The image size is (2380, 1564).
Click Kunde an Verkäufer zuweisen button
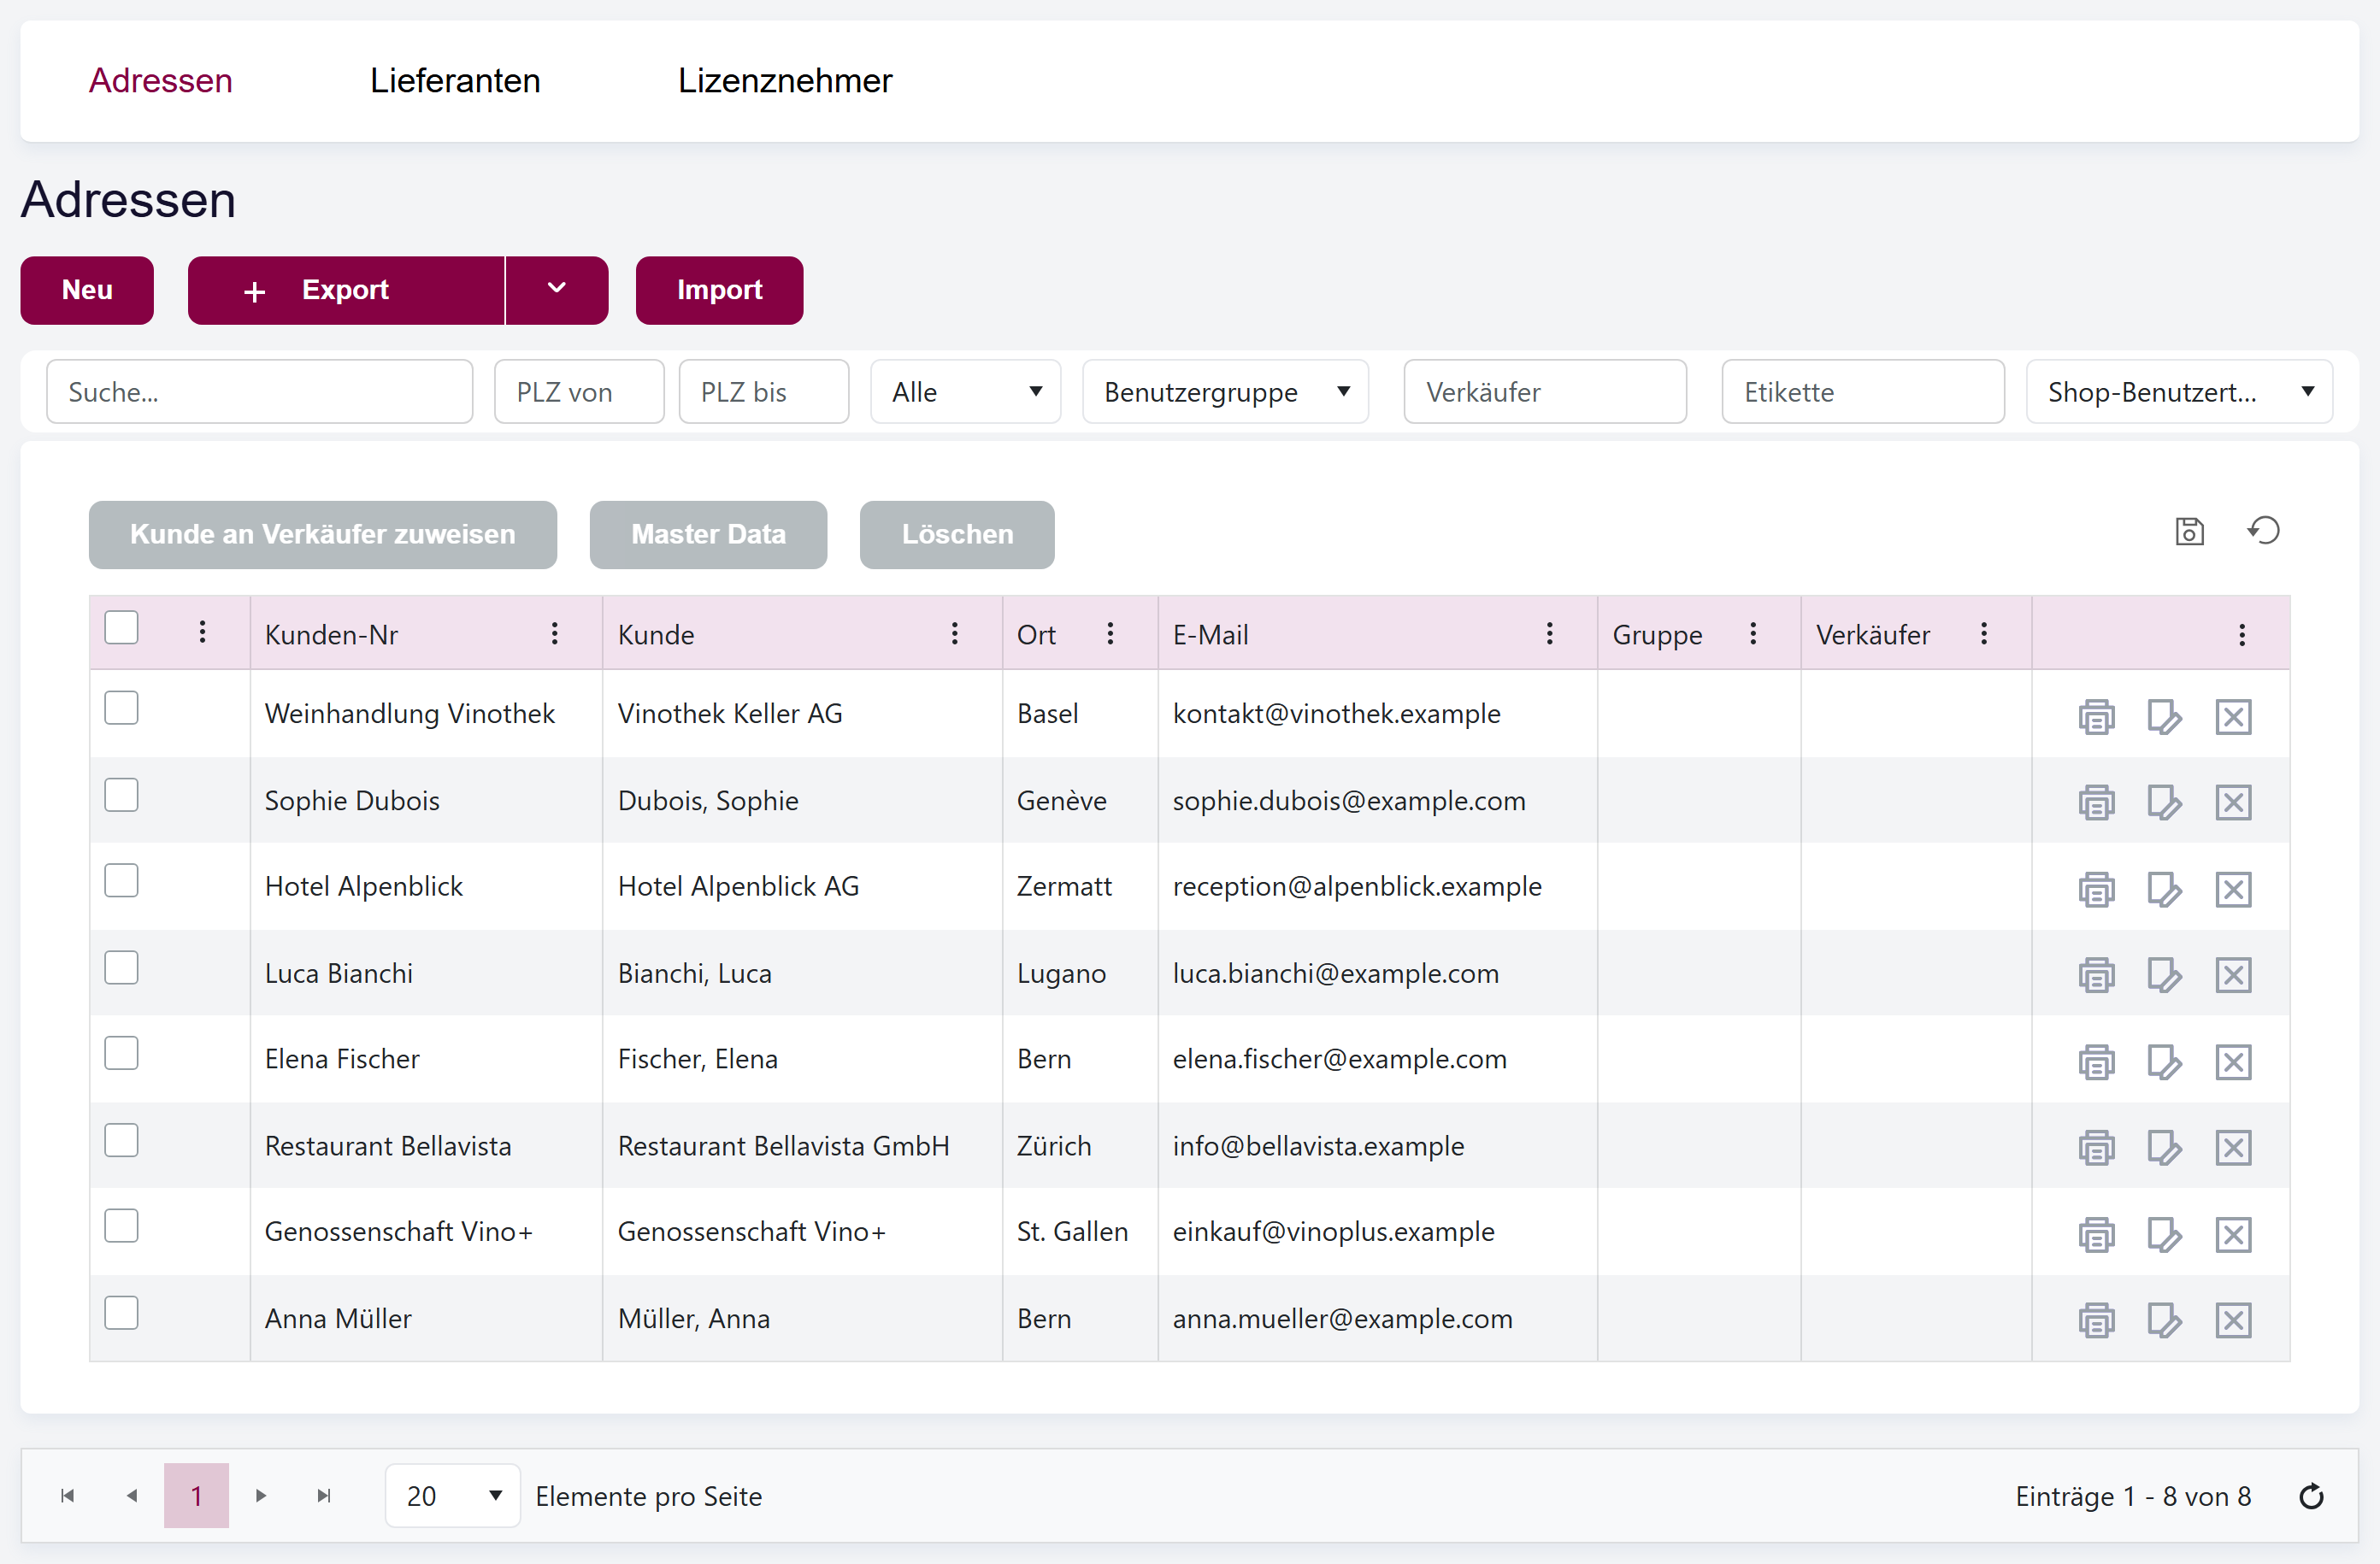pos(323,535)
